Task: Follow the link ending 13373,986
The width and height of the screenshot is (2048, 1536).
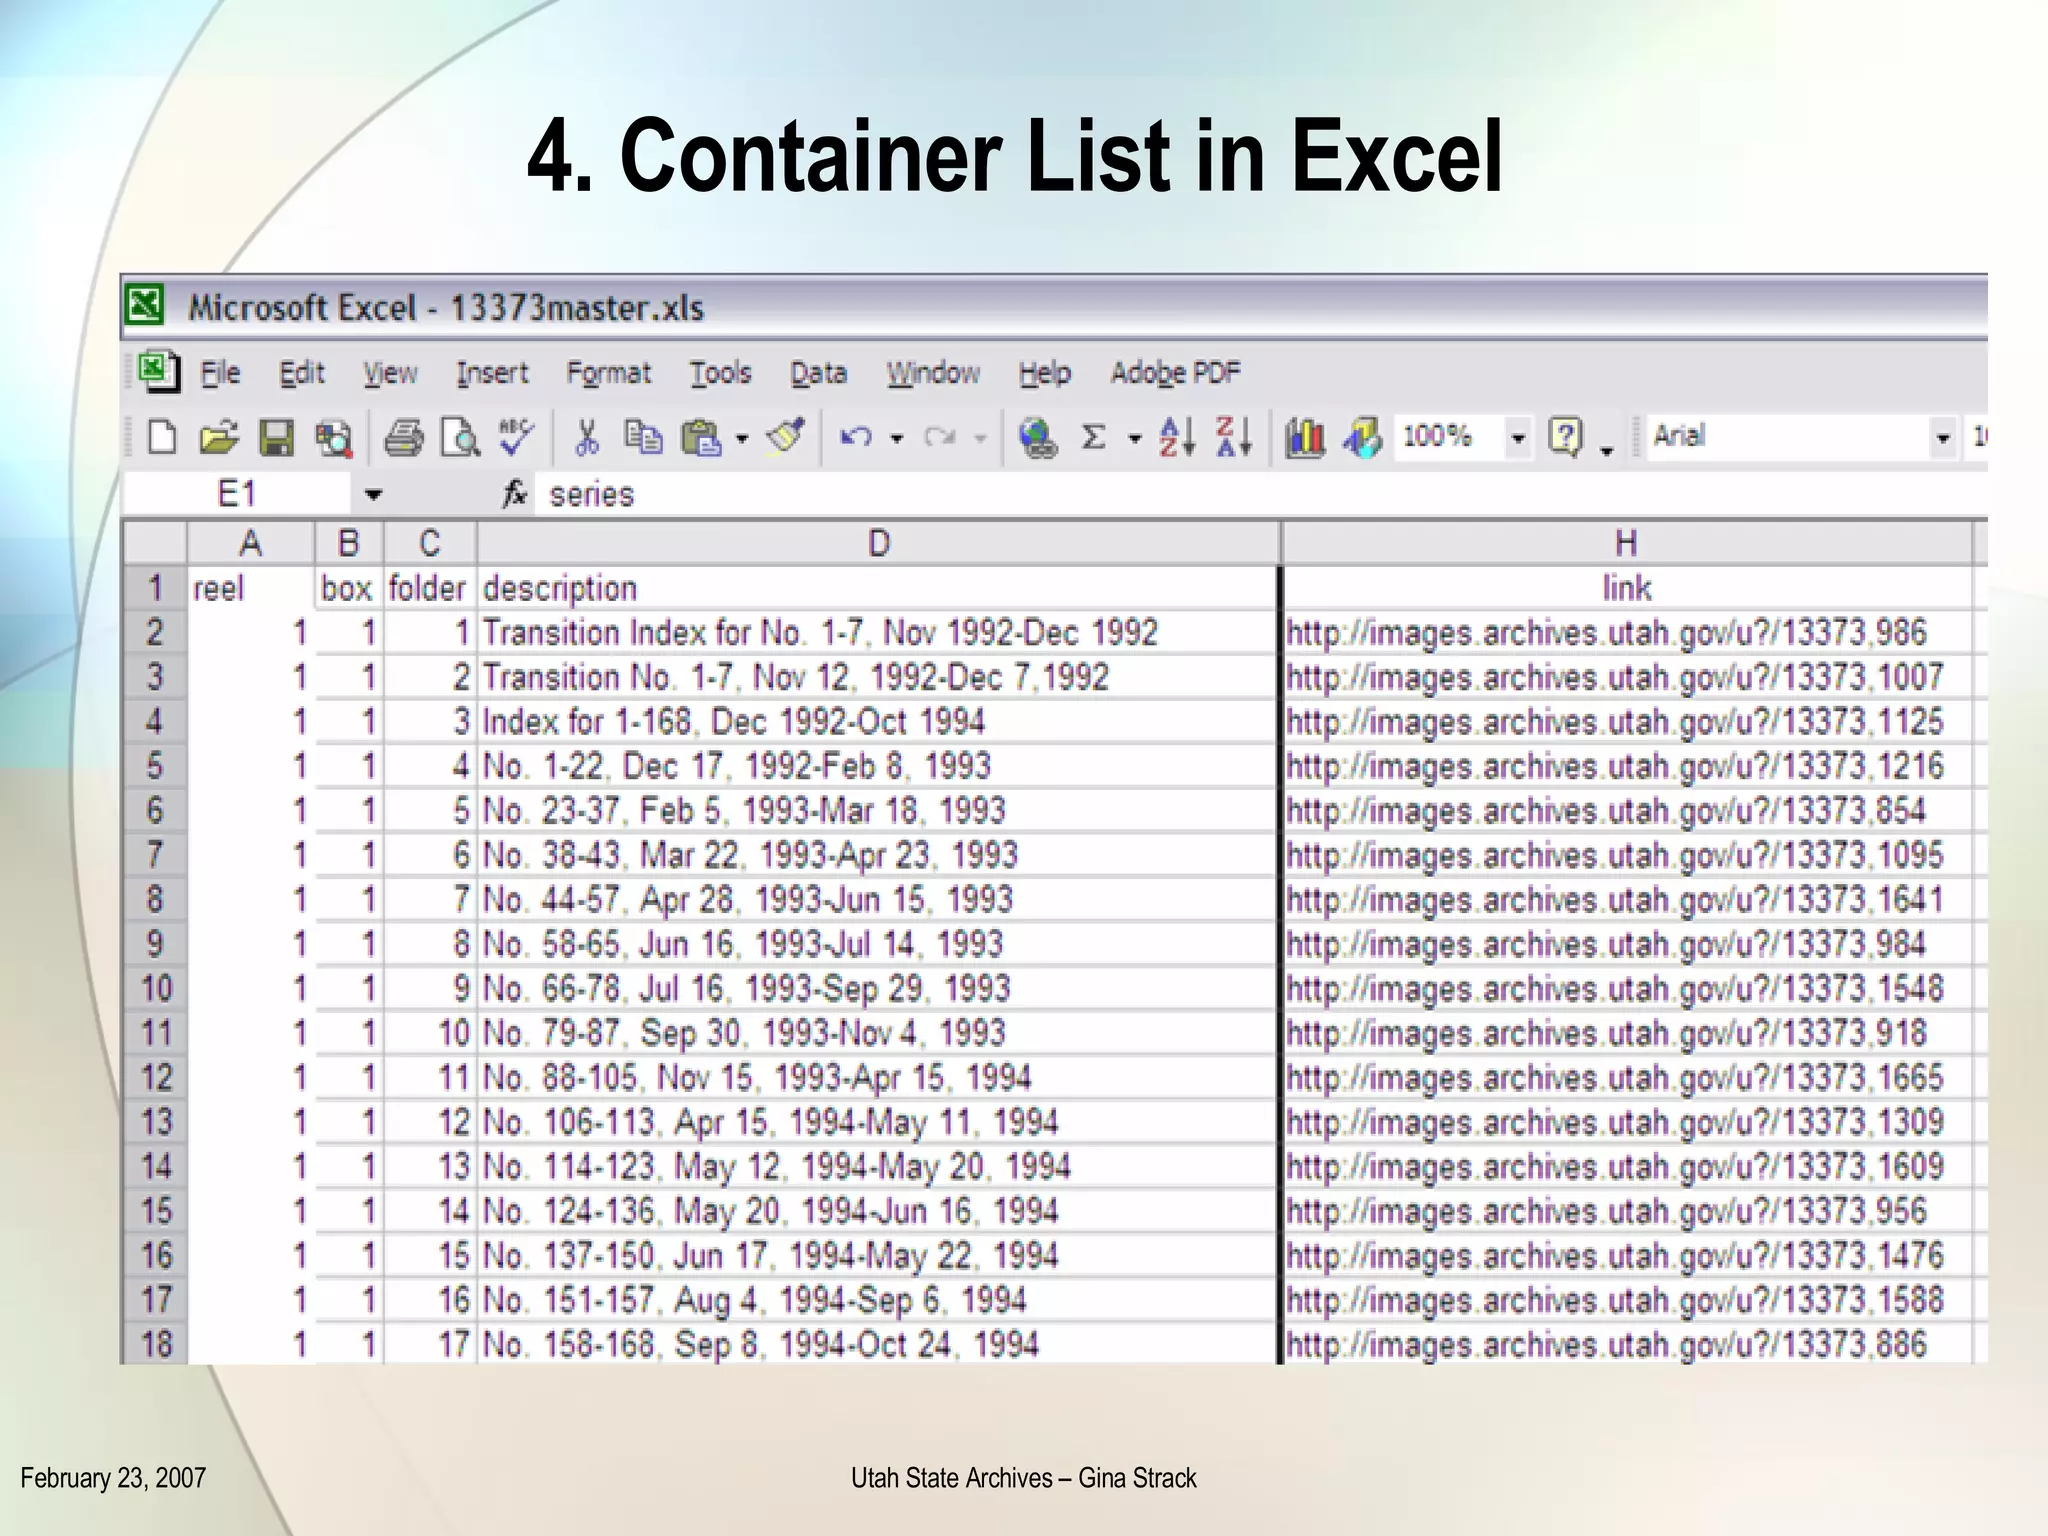Action: (x=1606, y=633)
